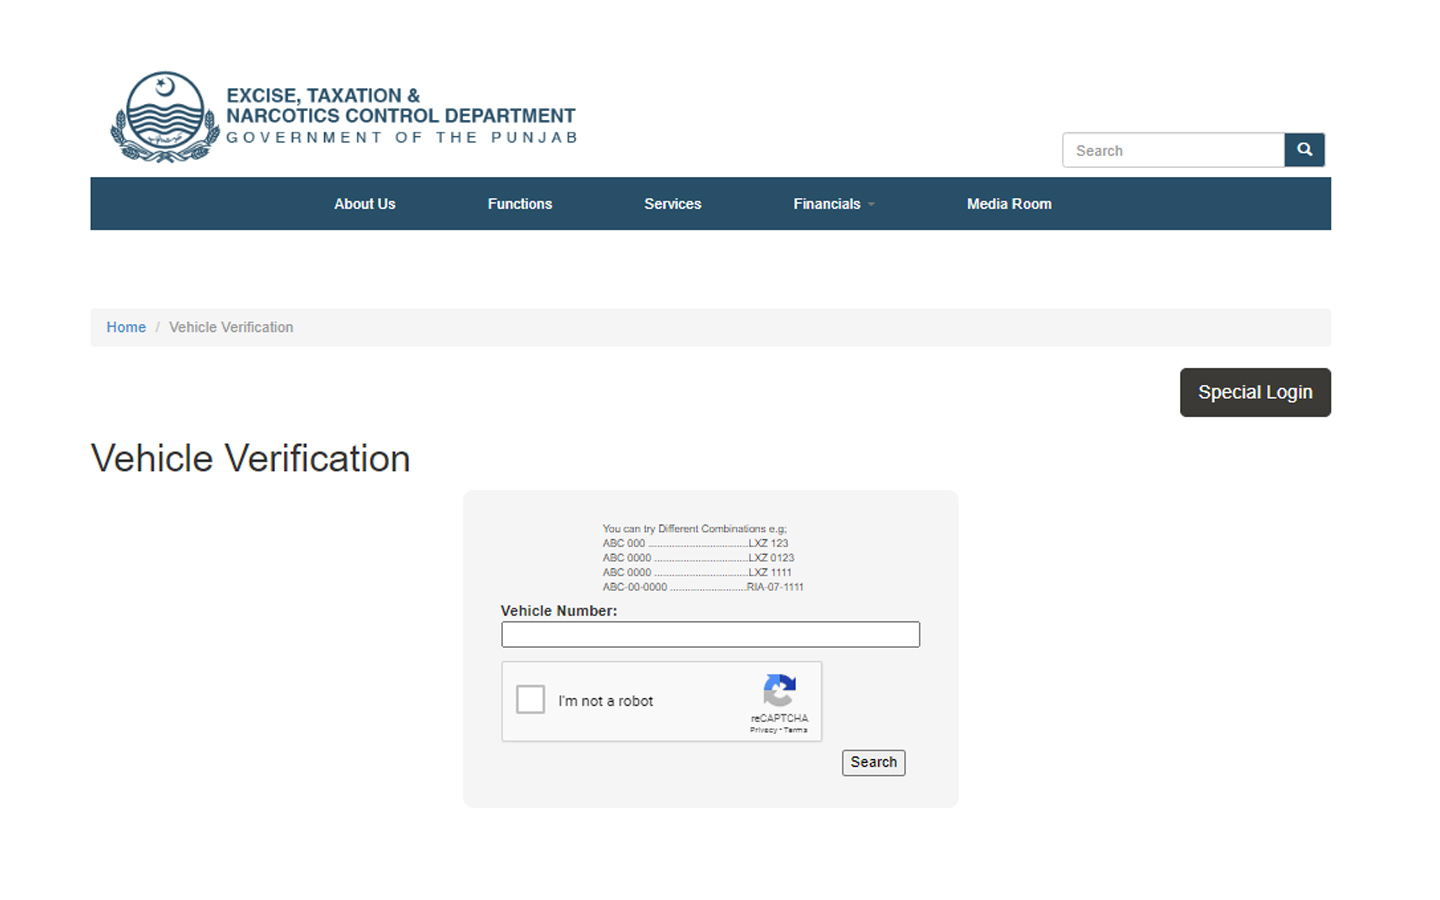The image size is (1440, 900).
Task: Open the reCAPTCHA Privacy link
Action: tap(761, 729)
